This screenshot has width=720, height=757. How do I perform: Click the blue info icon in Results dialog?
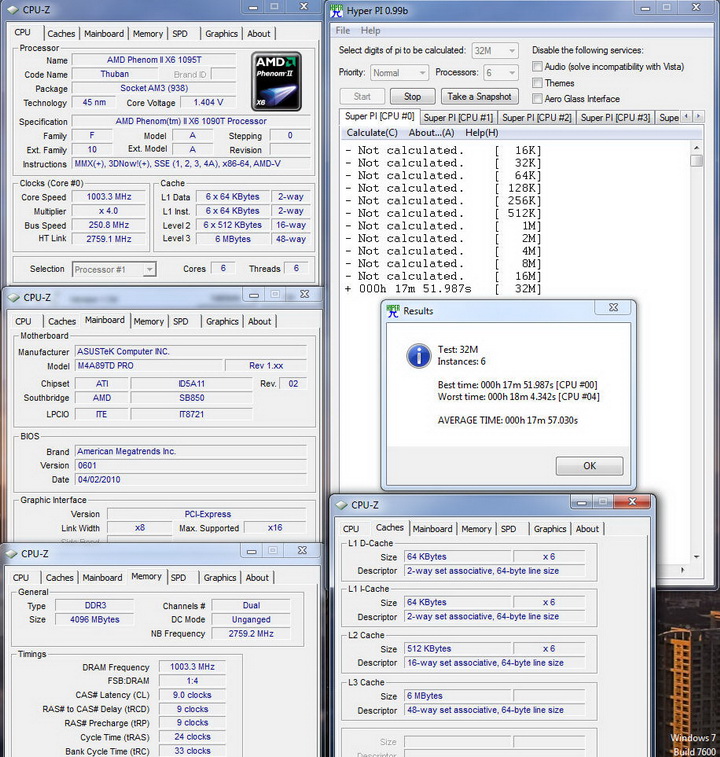(419, 356)
